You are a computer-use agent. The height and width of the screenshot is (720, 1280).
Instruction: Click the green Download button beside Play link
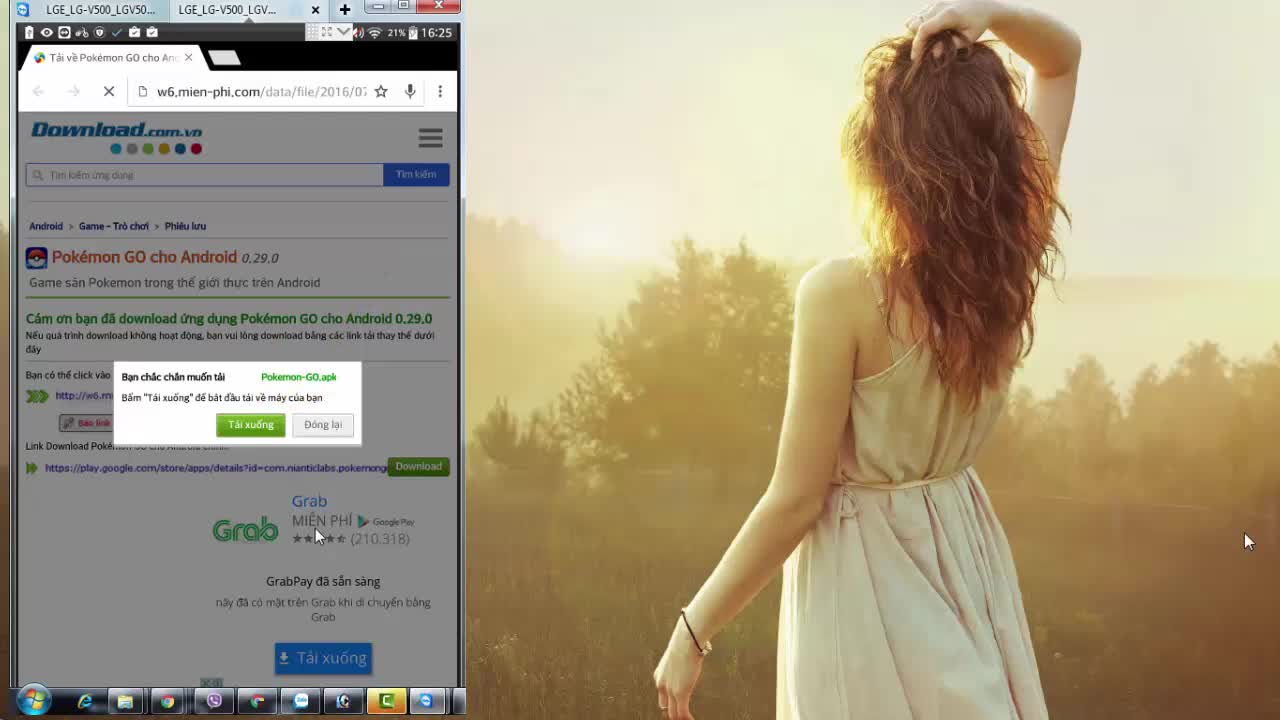418,467
